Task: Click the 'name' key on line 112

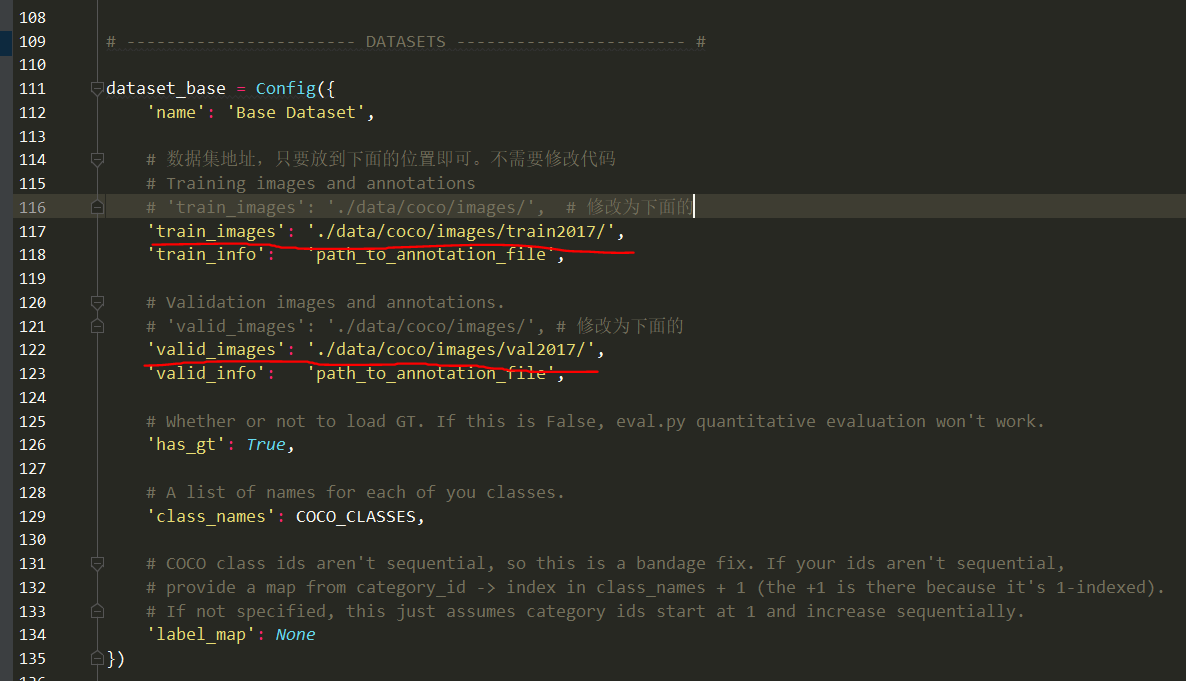Action: (x=175, y=113)
